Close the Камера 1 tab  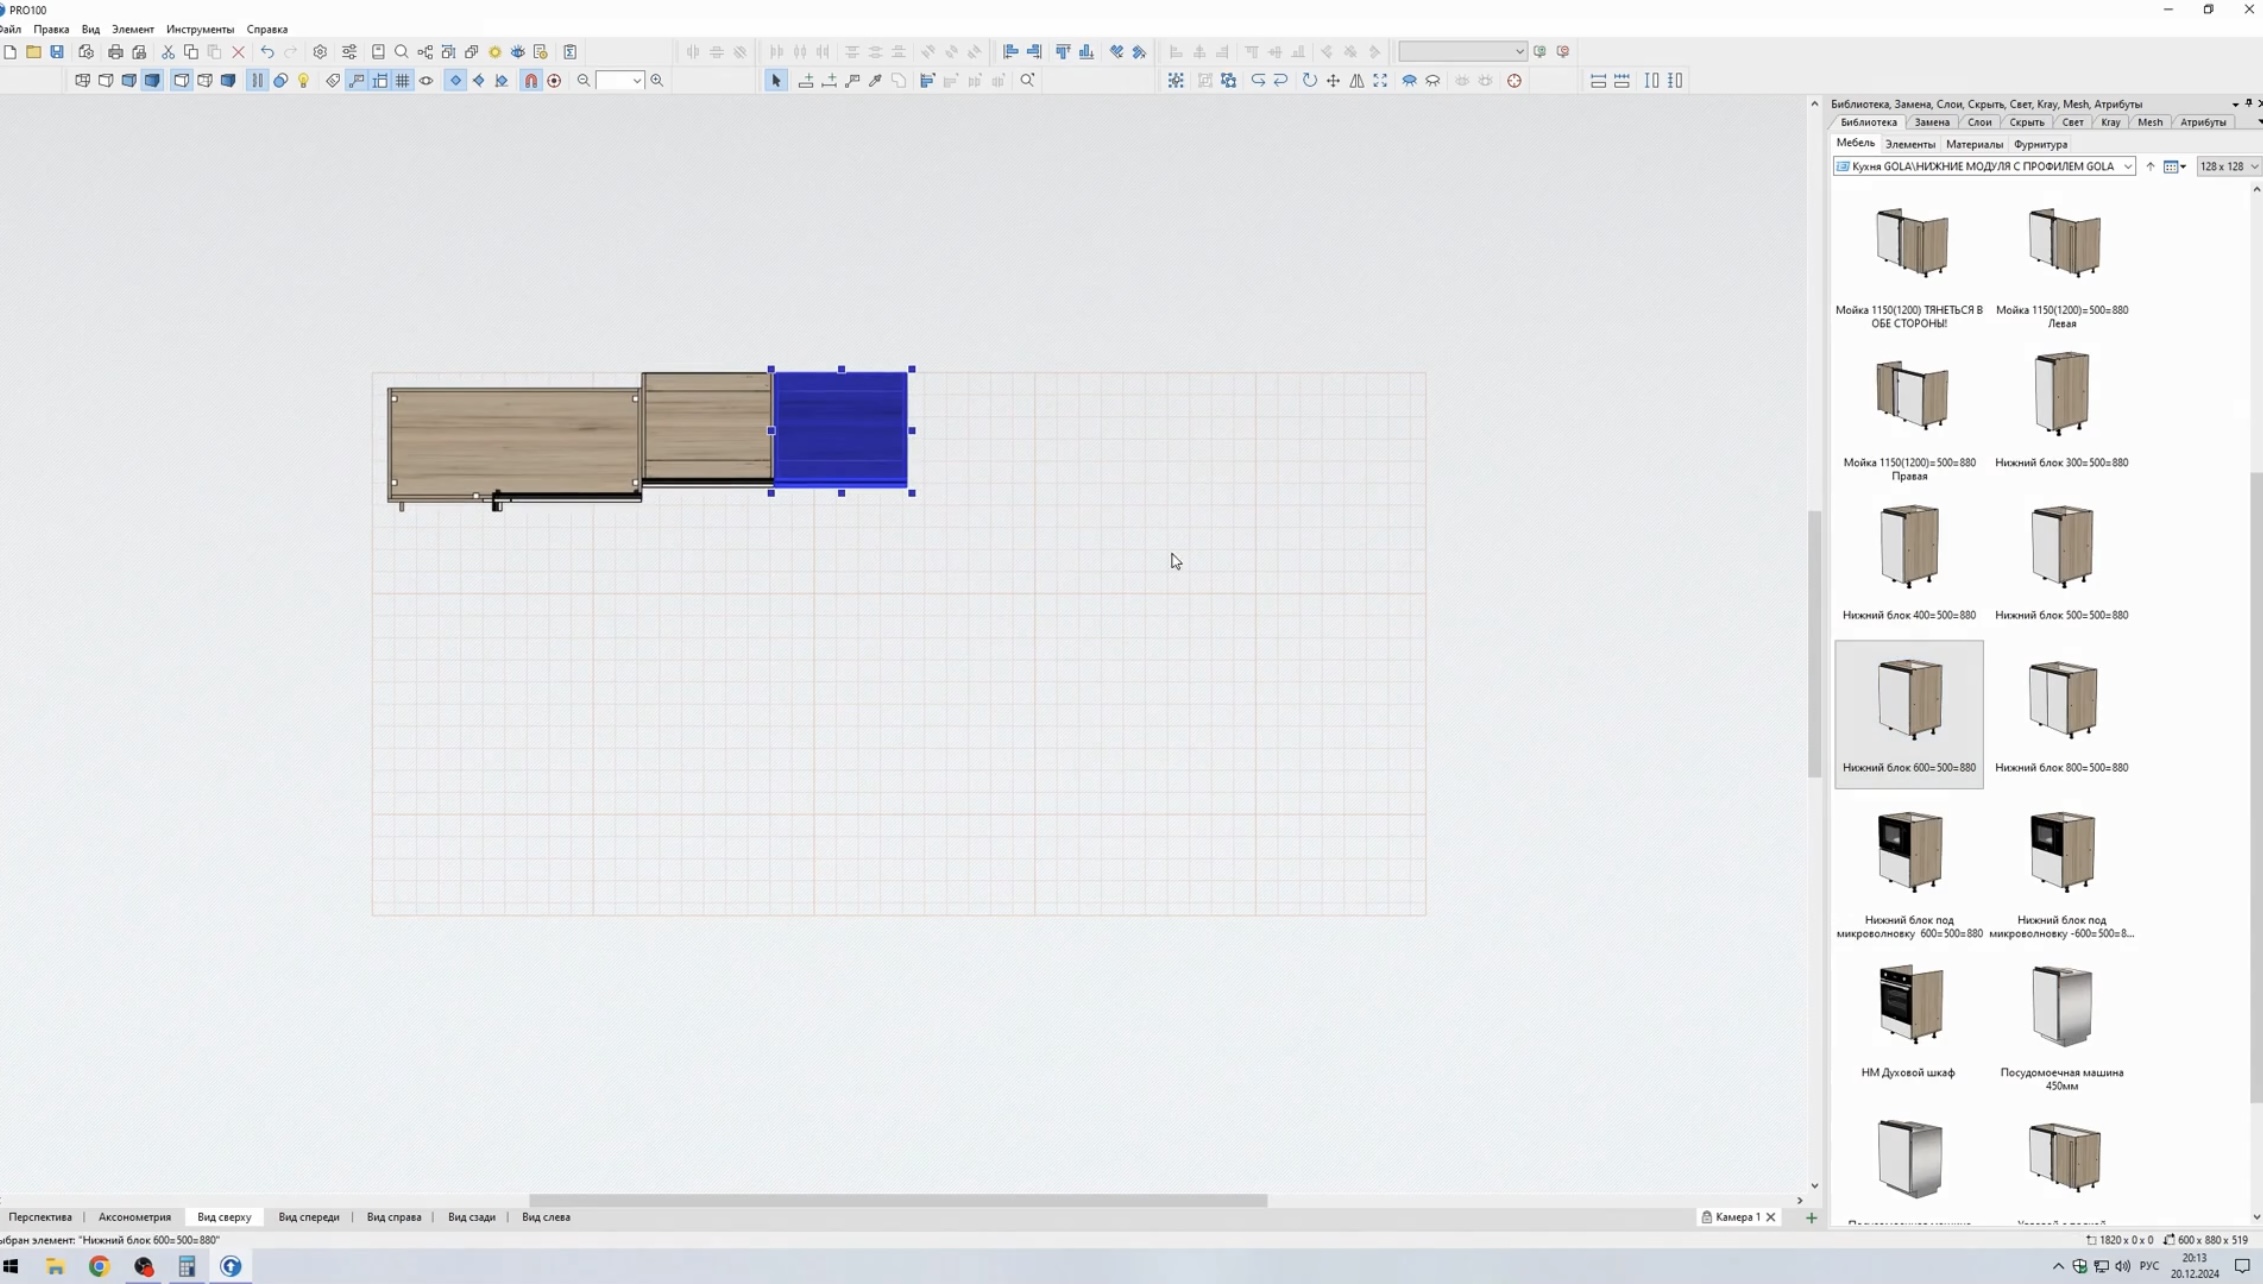pyautogui.click(x=1771, y=1217)
